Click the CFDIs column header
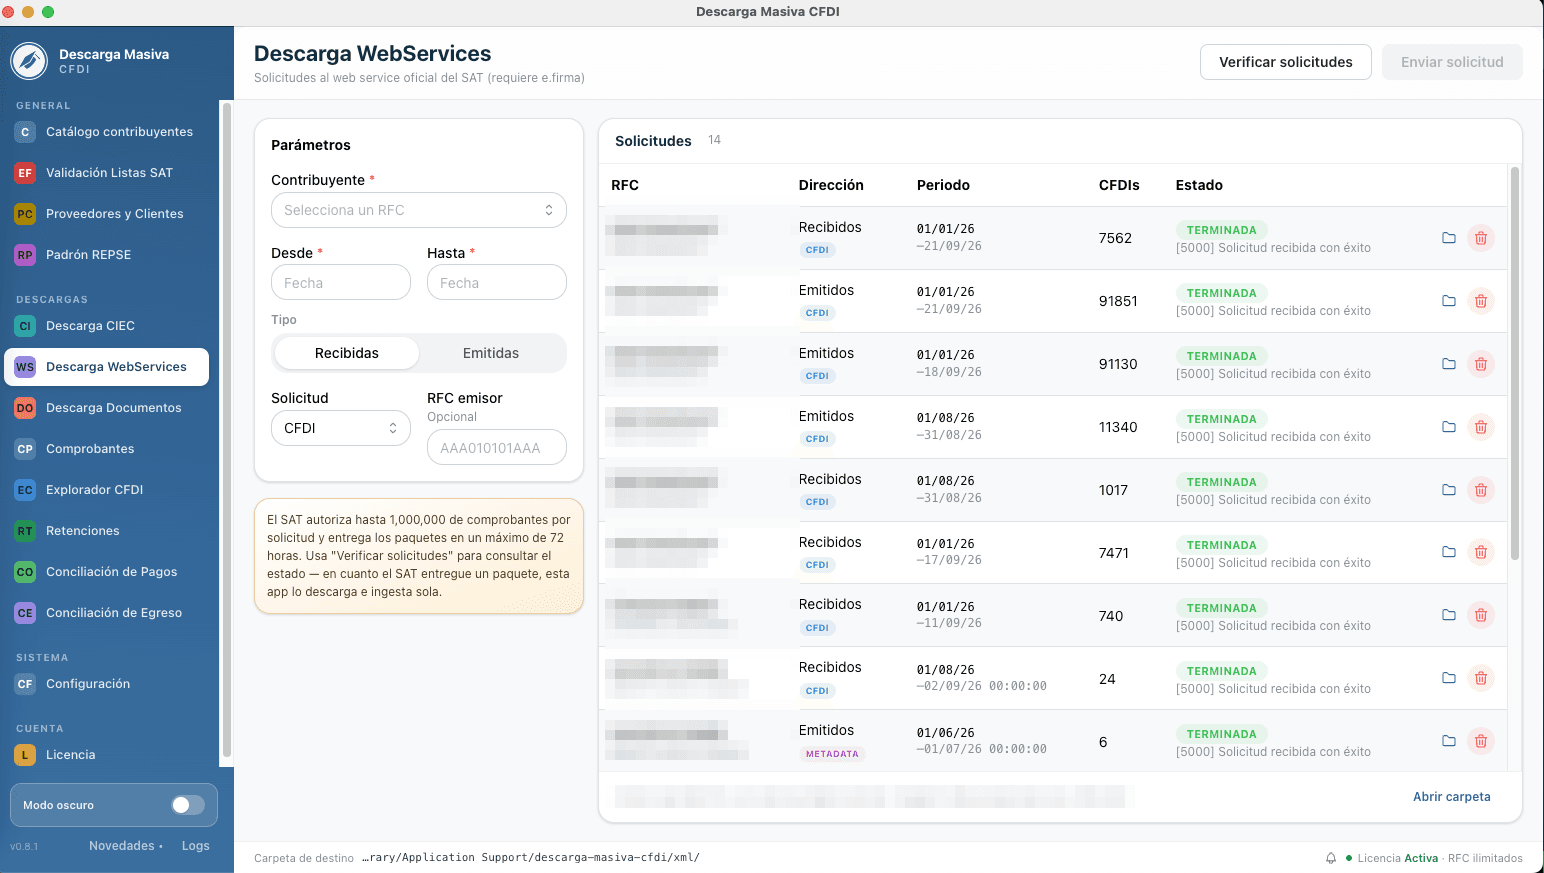The height and width of the screenshot is (873, 1544). pyautogui.click(x=1119, y=185)
